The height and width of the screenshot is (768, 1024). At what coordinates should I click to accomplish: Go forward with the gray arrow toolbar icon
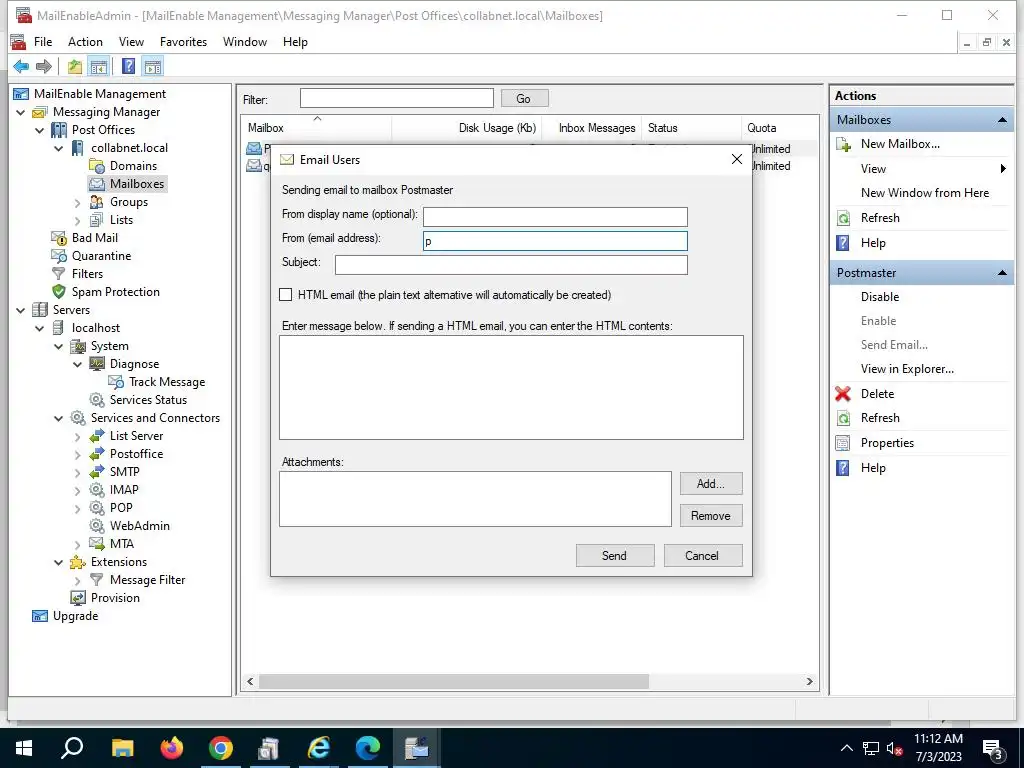[44, 66]
